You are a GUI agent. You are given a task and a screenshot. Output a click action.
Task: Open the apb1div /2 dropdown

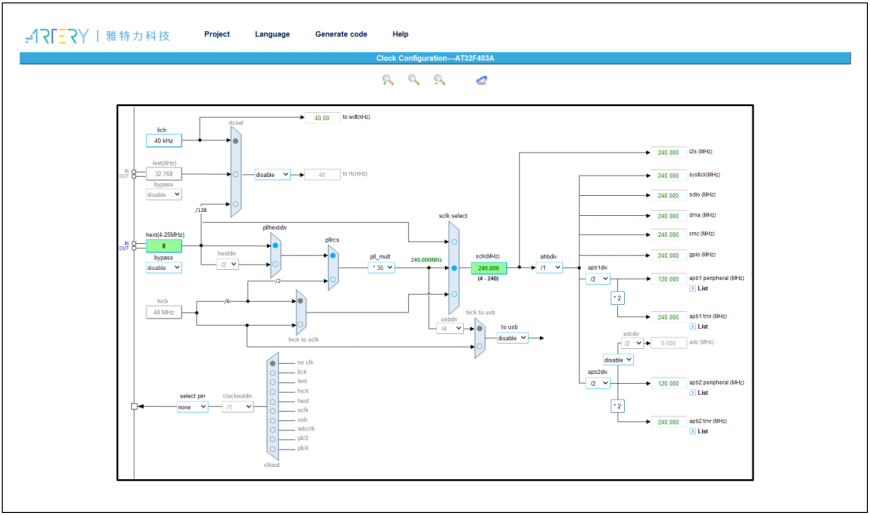pos(598,279)
